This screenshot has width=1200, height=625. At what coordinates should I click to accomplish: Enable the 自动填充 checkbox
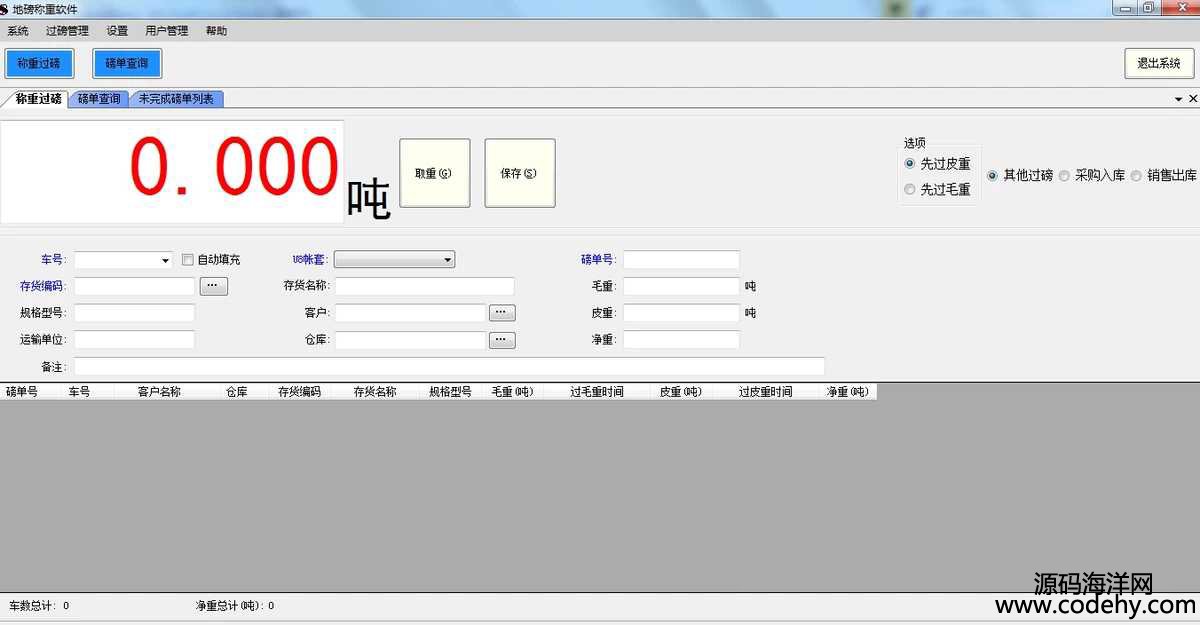[x=188, y=260]
